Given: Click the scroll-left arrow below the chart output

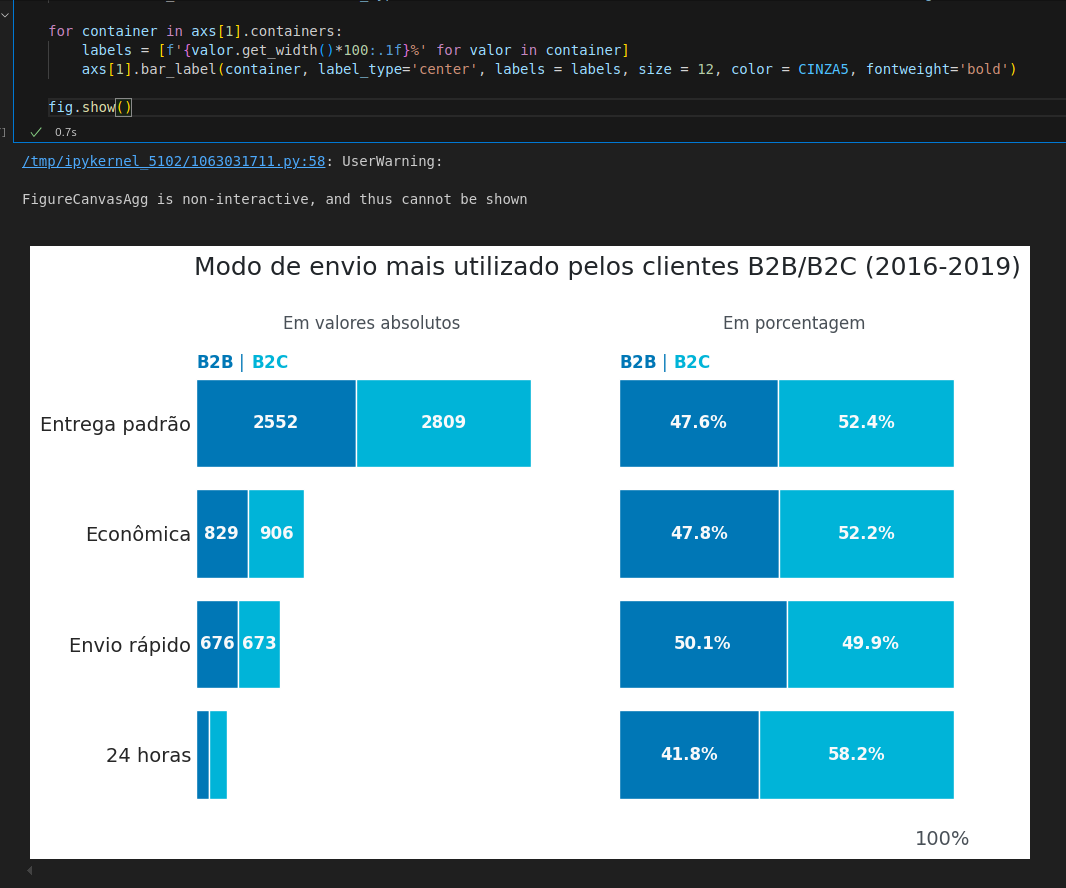Looking at the screenshot, I should click(x=30, y=870).
